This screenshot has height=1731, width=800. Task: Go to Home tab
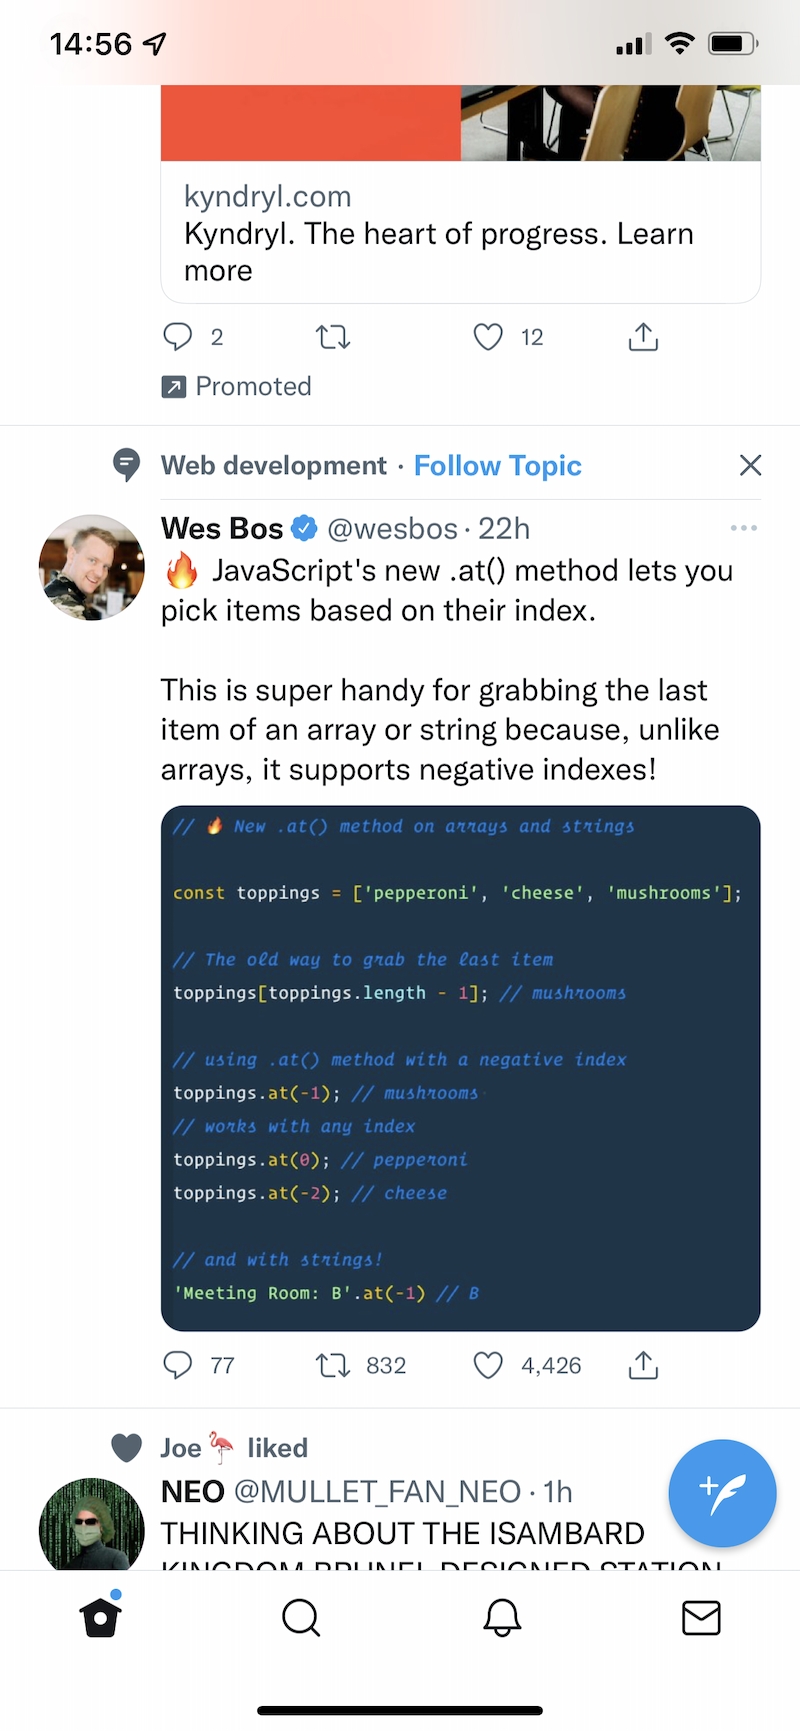tap(100, 1617)
